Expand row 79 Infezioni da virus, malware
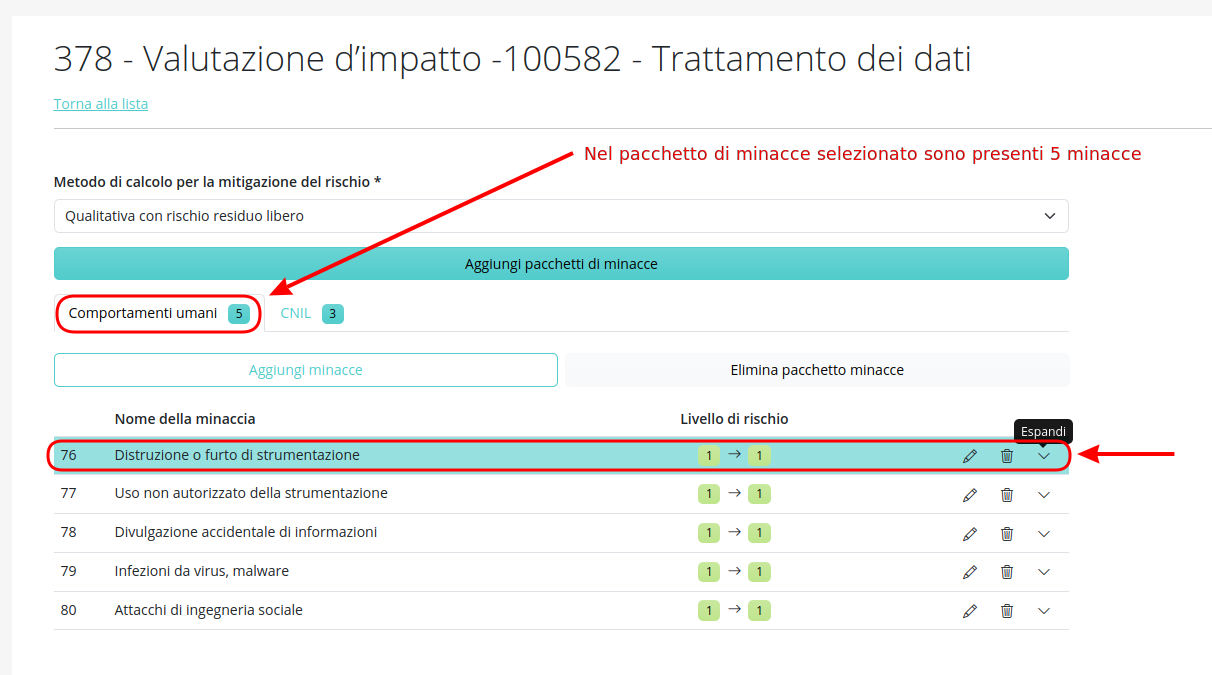Image resolution: width=1212 pixels, height=675 pixels. click(x=1044, y=572)
